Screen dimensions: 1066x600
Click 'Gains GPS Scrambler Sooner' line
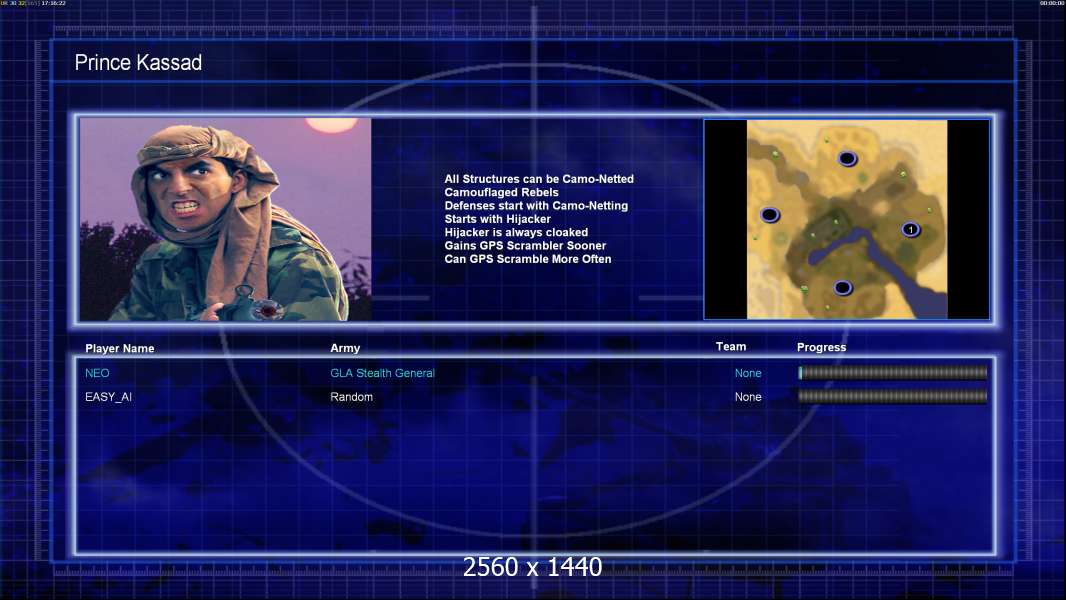pyautogui.click(x=525, y=245)
